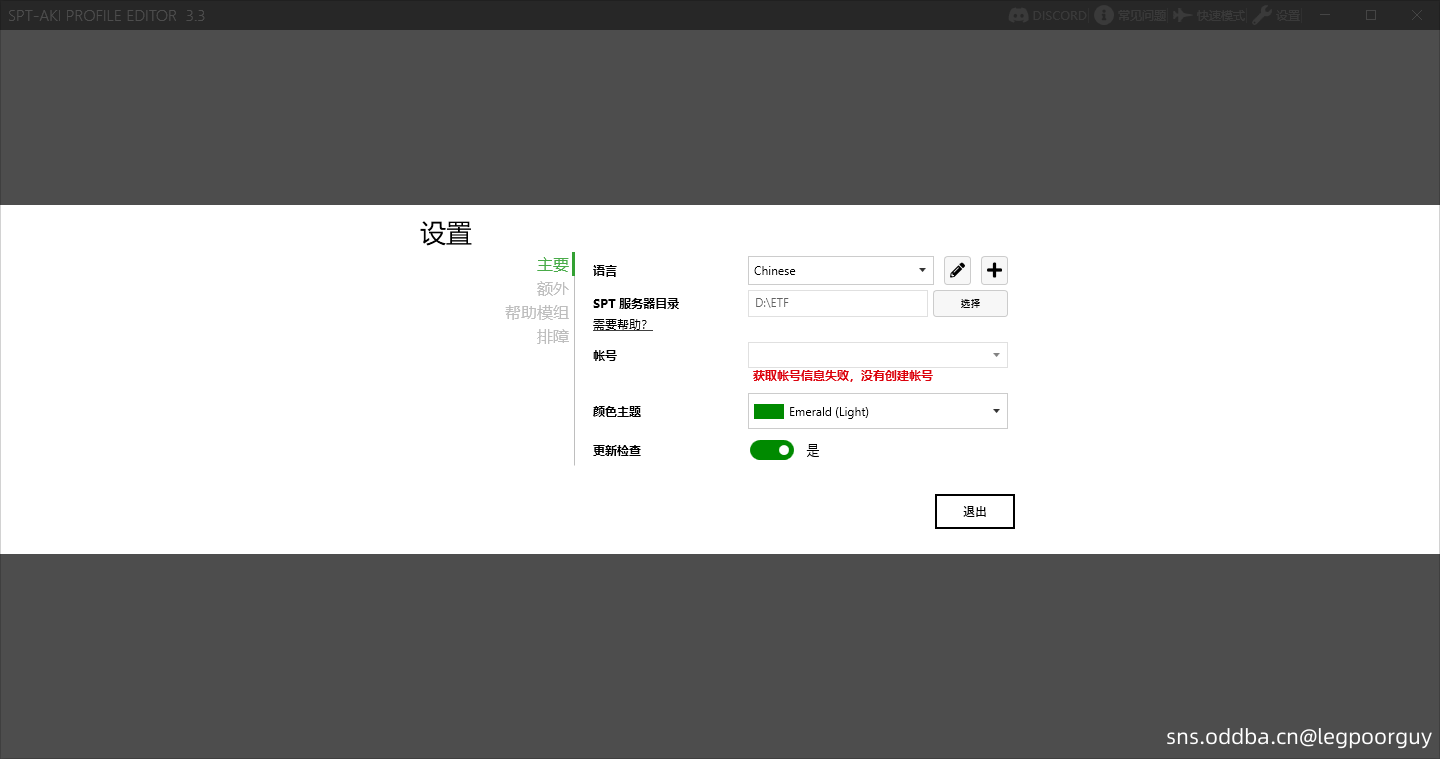Click the Discord icon in title bar
1440x759 pixels.
tap(1019, 15)
